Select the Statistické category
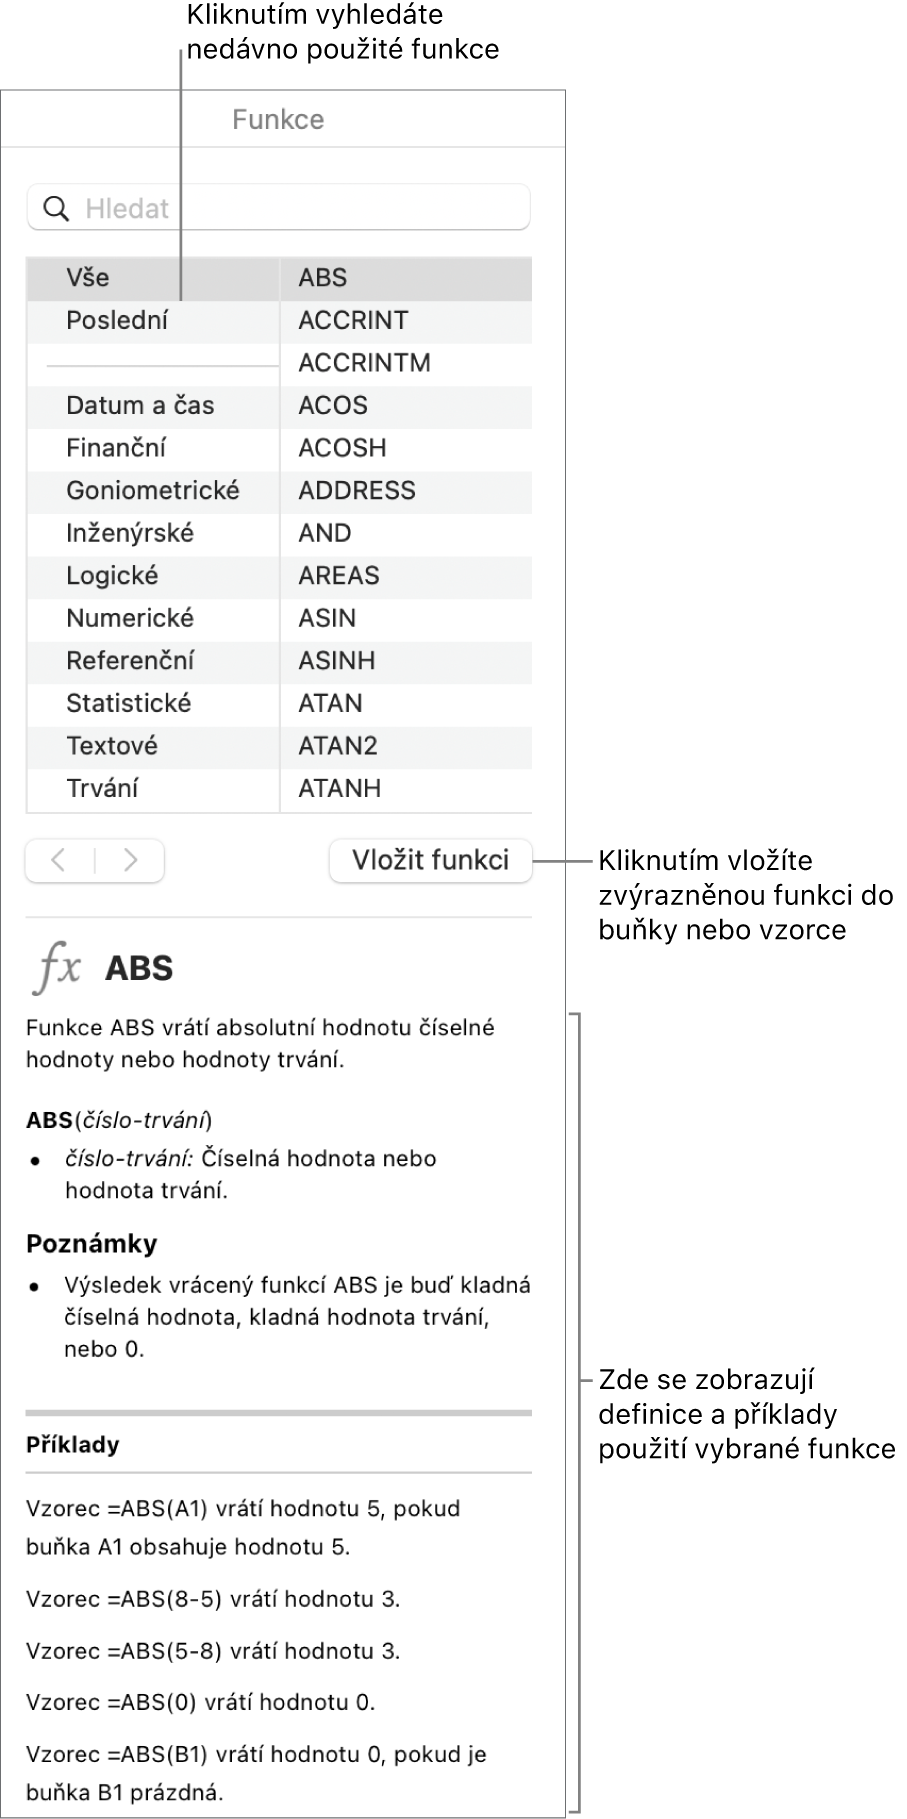 click(x=152, y=703)
